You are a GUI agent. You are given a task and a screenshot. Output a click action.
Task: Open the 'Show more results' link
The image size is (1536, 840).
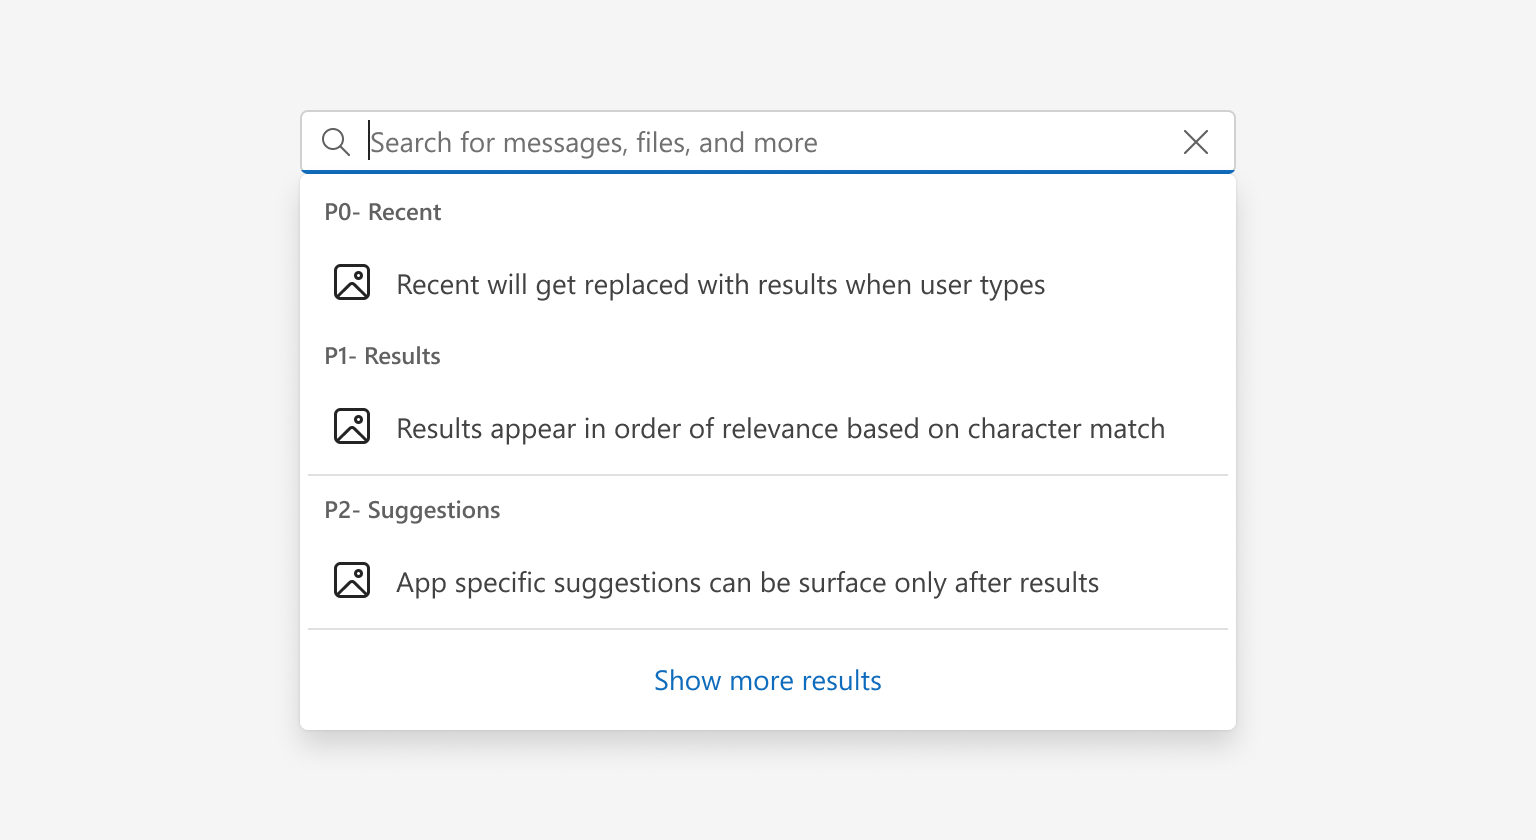coord(767,681)
